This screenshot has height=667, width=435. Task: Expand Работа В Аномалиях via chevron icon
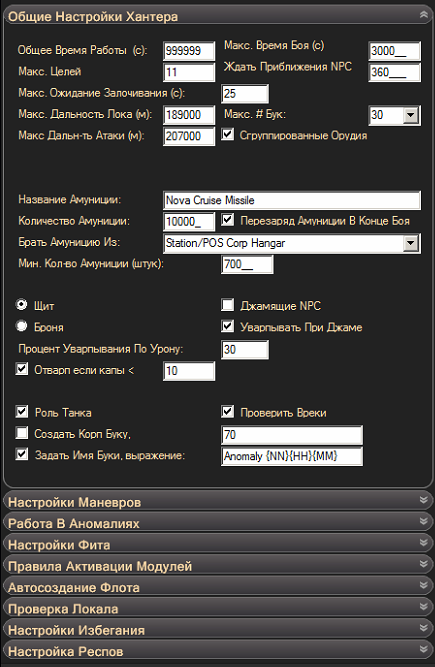click(423, 521)
